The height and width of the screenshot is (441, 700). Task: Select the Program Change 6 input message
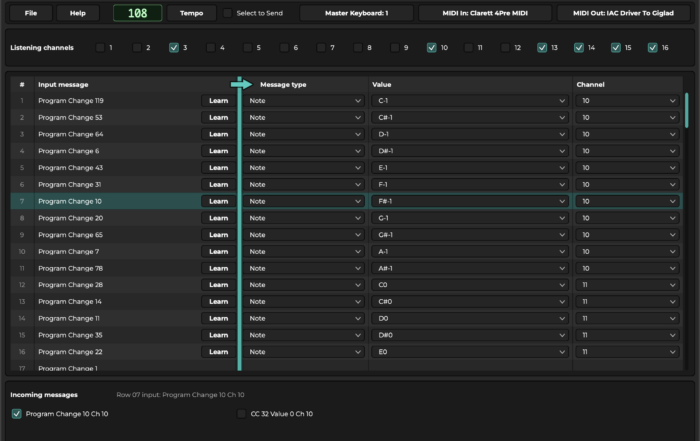[69, 151]
